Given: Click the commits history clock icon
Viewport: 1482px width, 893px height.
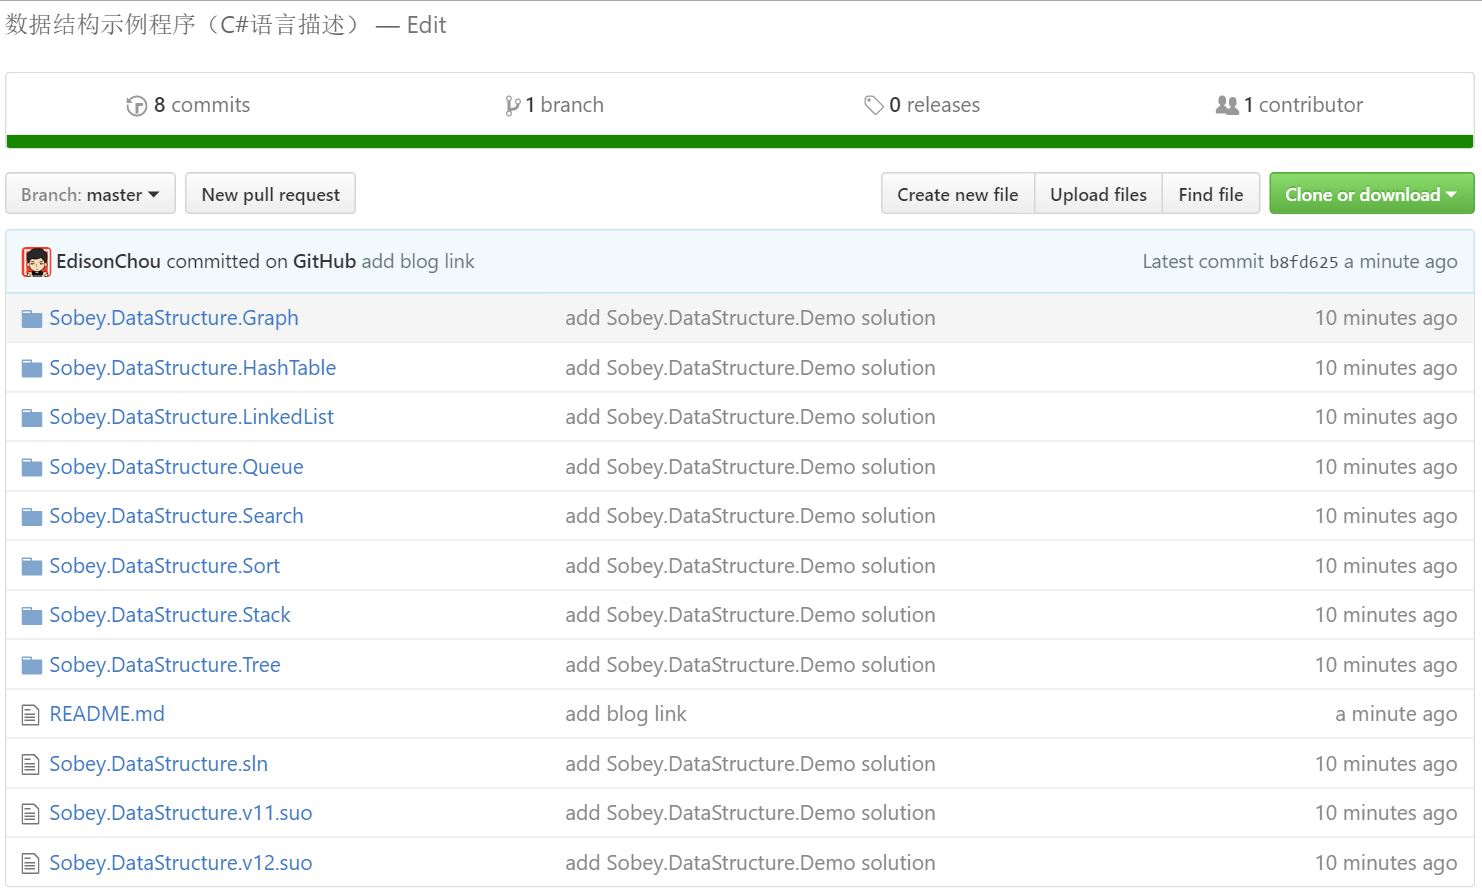Looking at the screenshot, I should tap(136, 106).
